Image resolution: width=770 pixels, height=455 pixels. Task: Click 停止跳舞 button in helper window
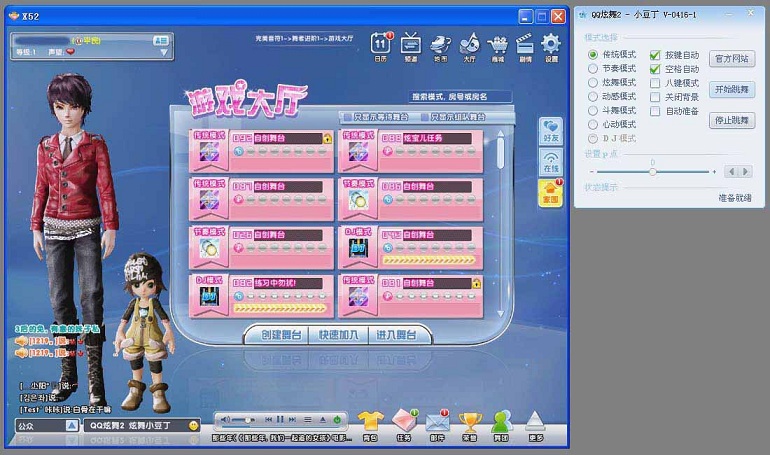coord(732,120)
